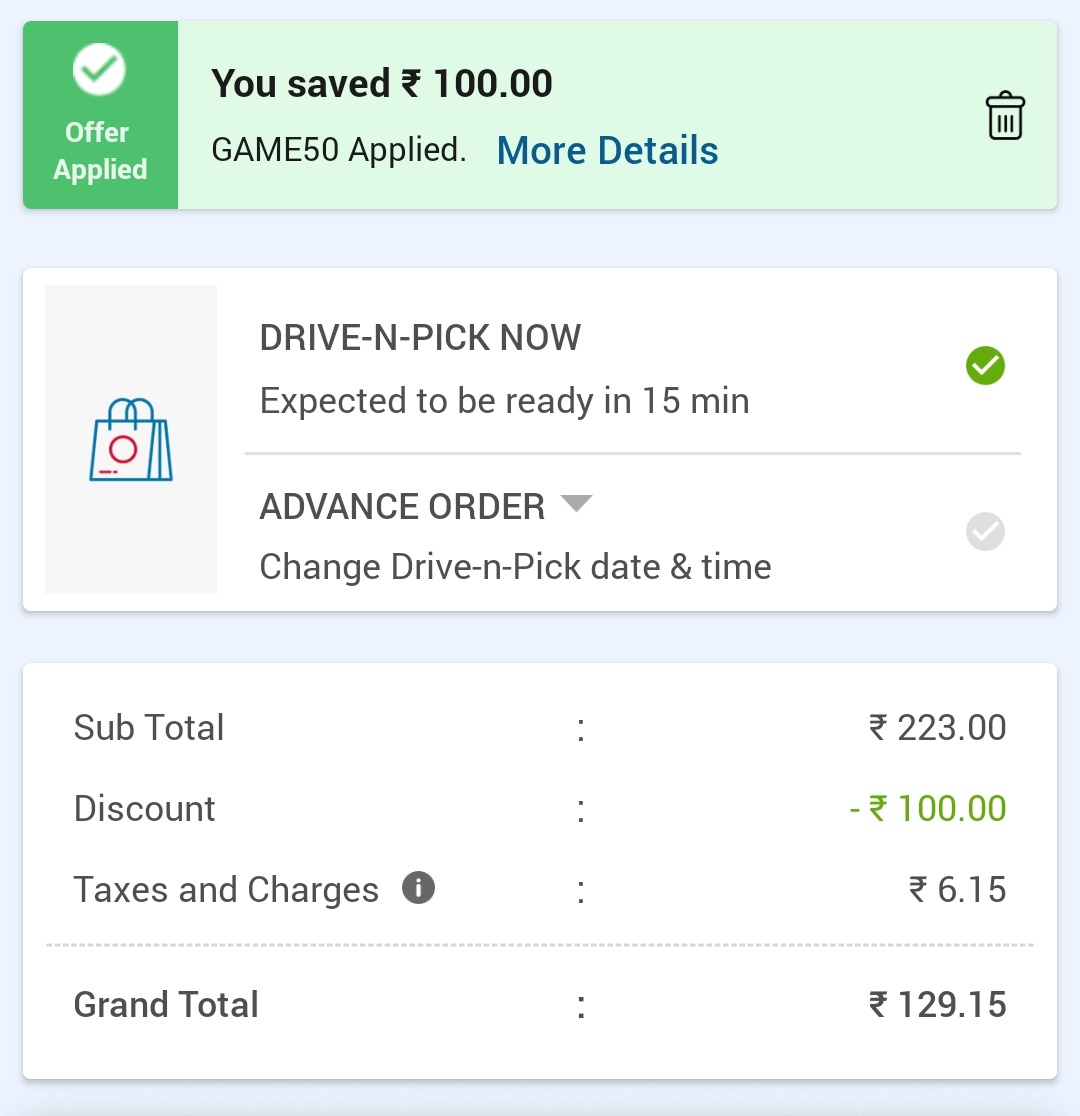This screenshot has width=1080, height=1116.
Task: Tap the white checkmark above Offer Applied
Action: (x=99, y=70)
